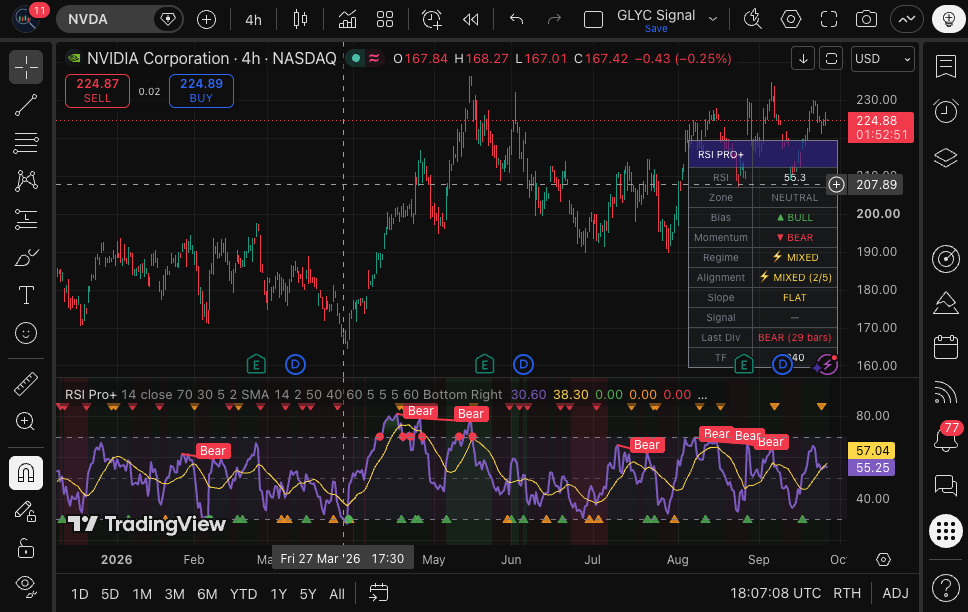This screenshot has height=612, width=968.
Task: Open go to date calendar picker
Action: (x=378, y=593)
